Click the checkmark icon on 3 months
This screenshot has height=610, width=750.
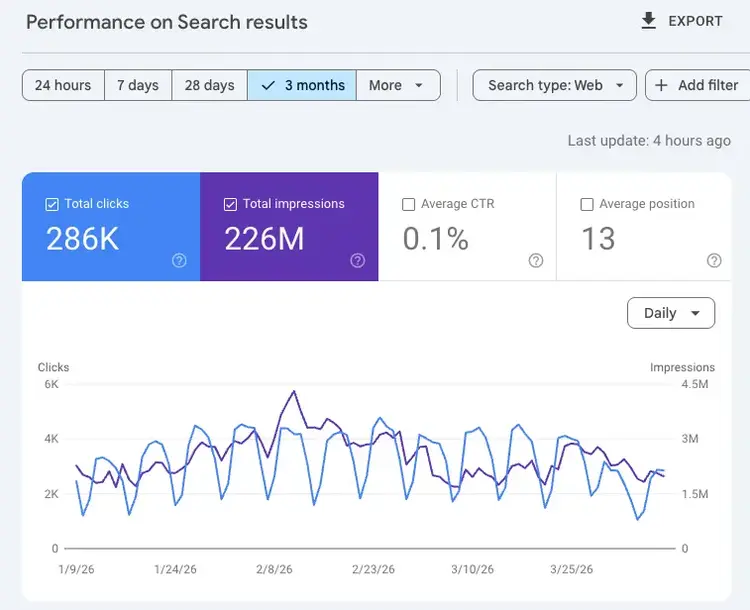268,85
